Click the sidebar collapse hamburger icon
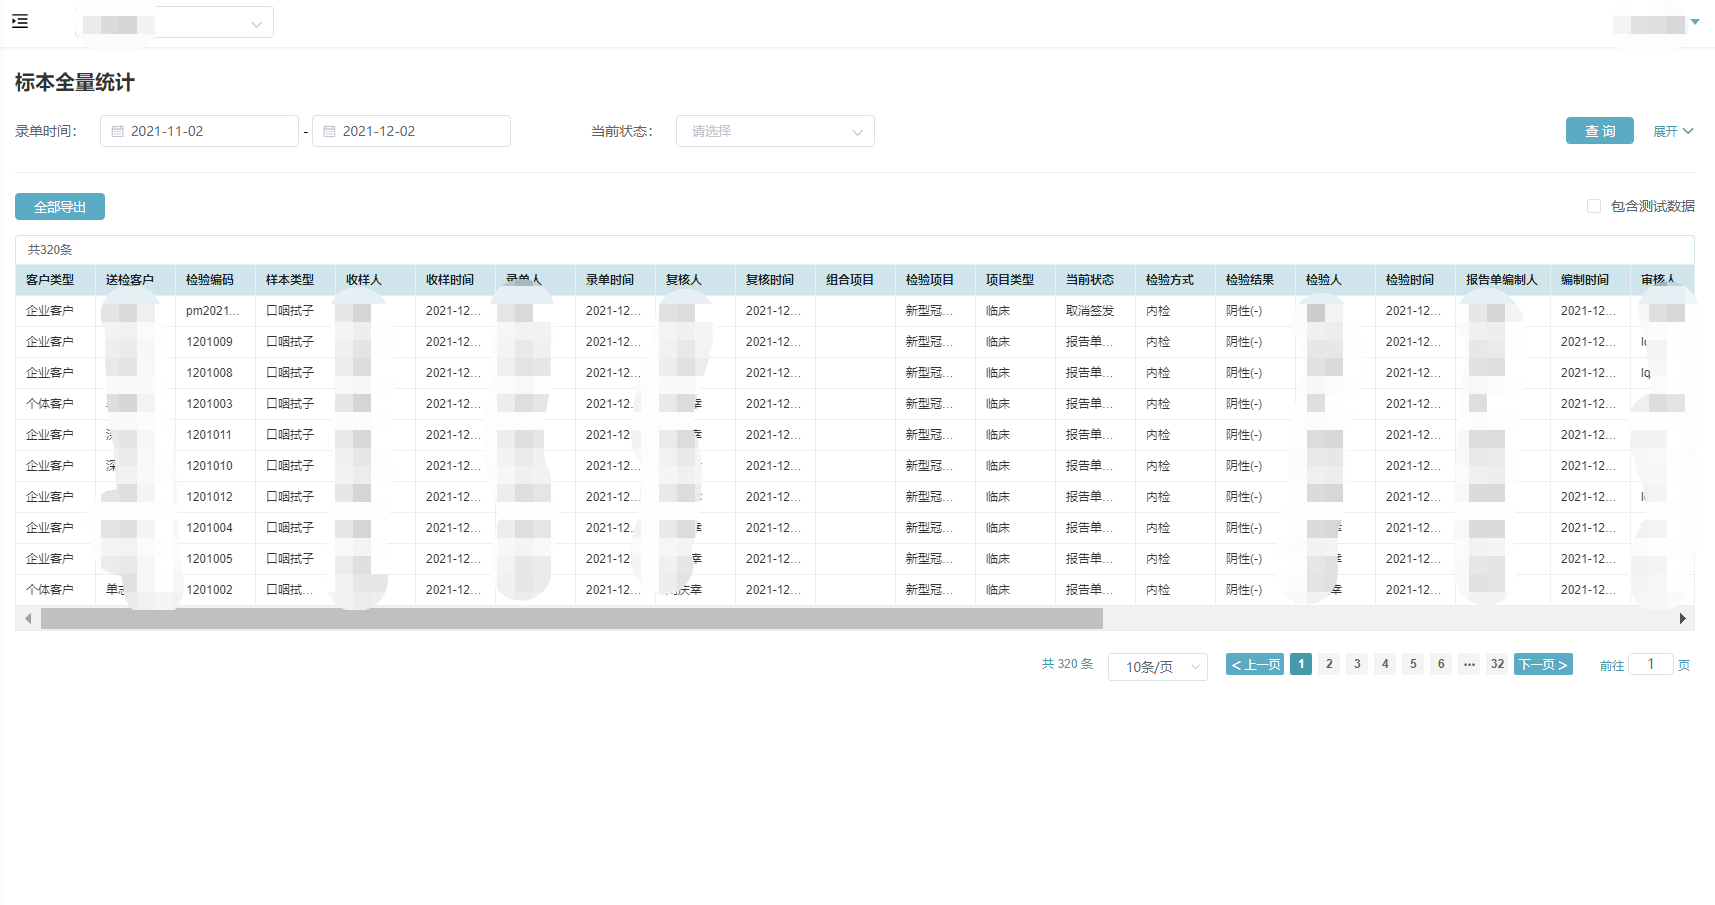This screenshot has width=1715, height=905. click(20, 21)
